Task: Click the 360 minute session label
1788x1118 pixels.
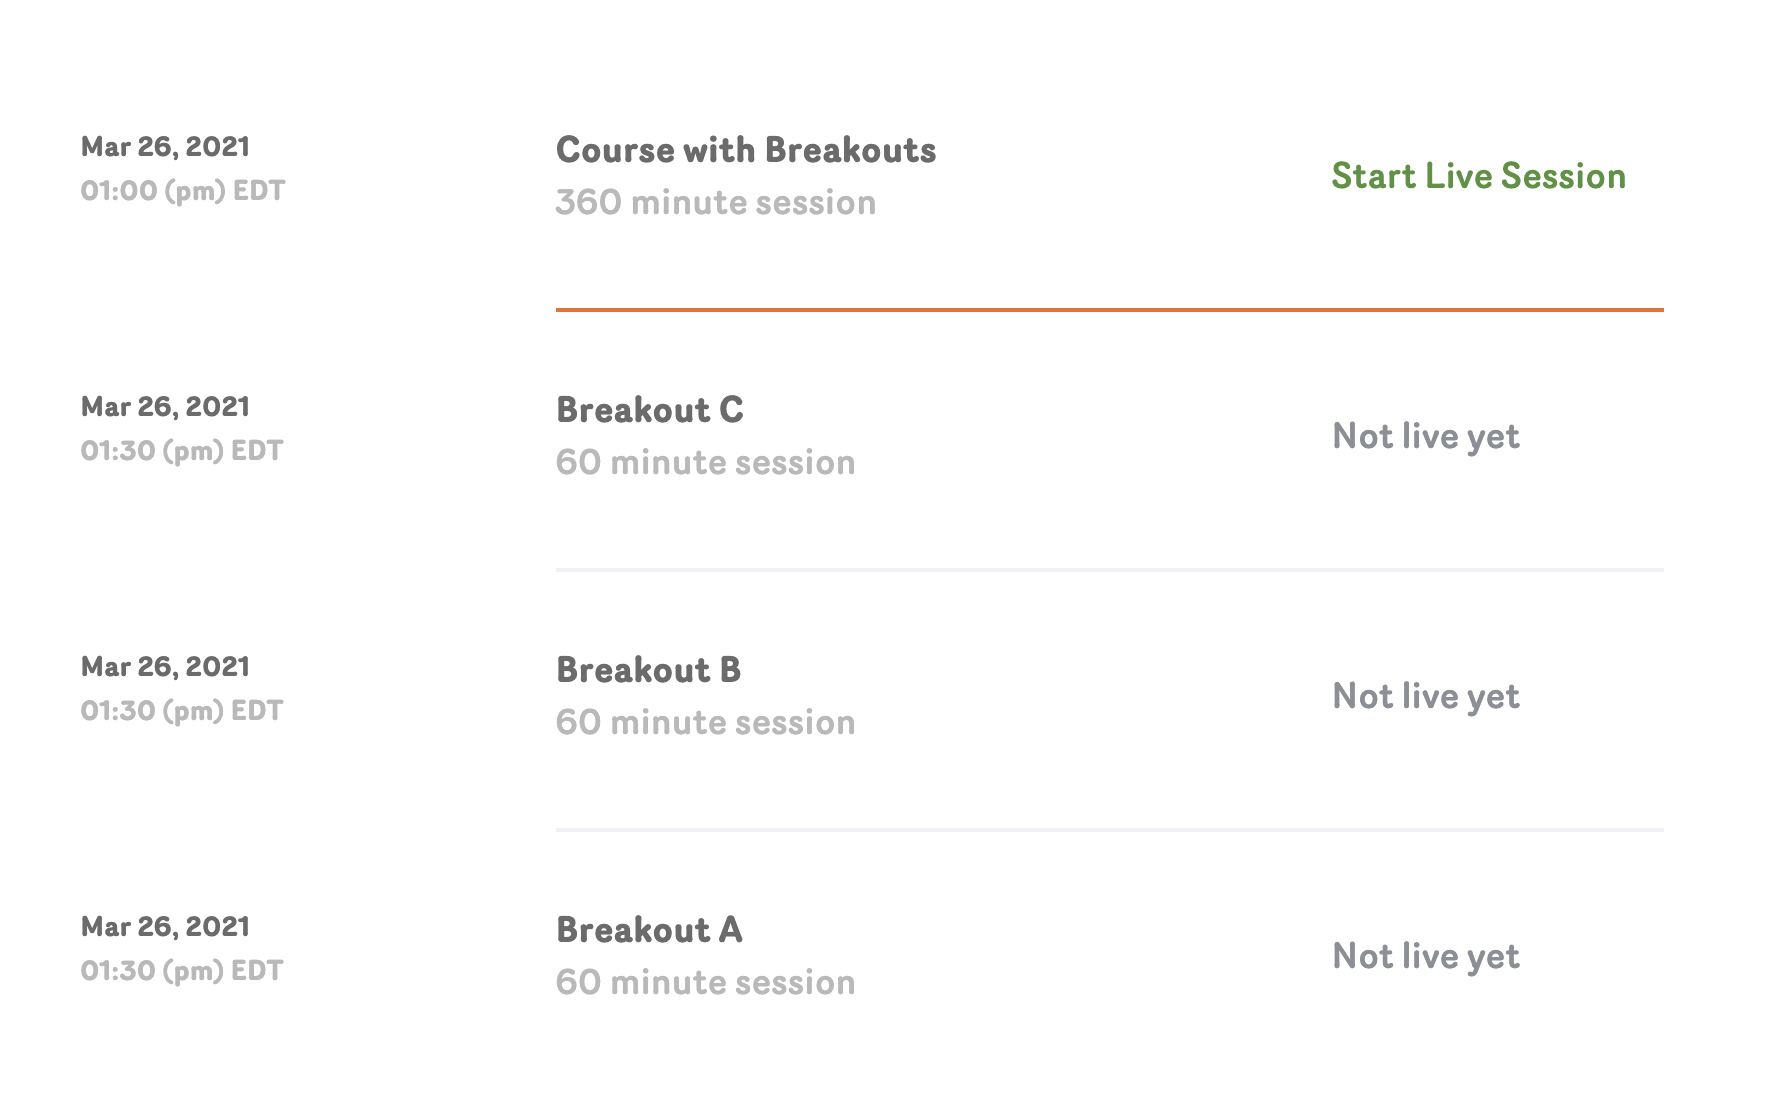Action: tap(715, 202)
